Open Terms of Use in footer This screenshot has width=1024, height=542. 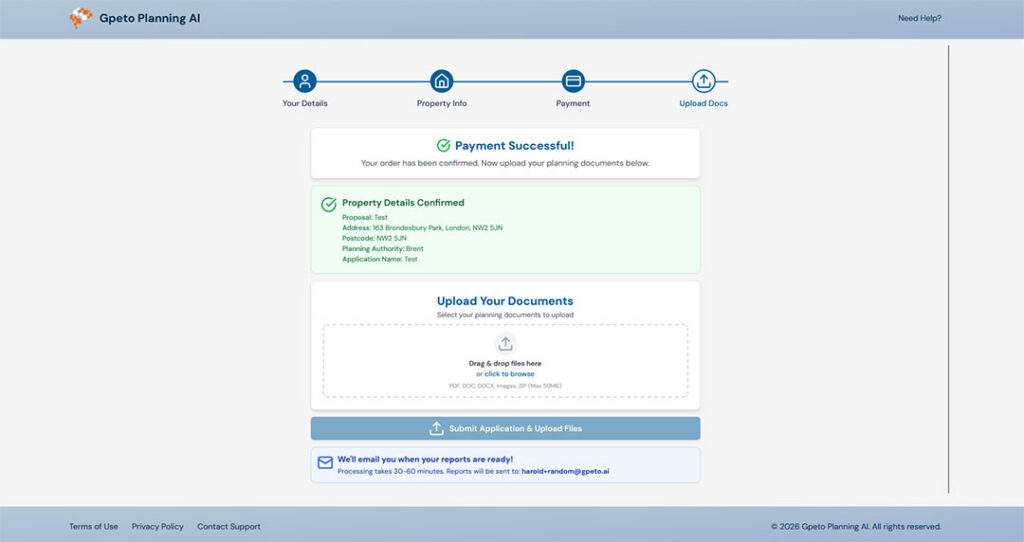tap(93, 526)
